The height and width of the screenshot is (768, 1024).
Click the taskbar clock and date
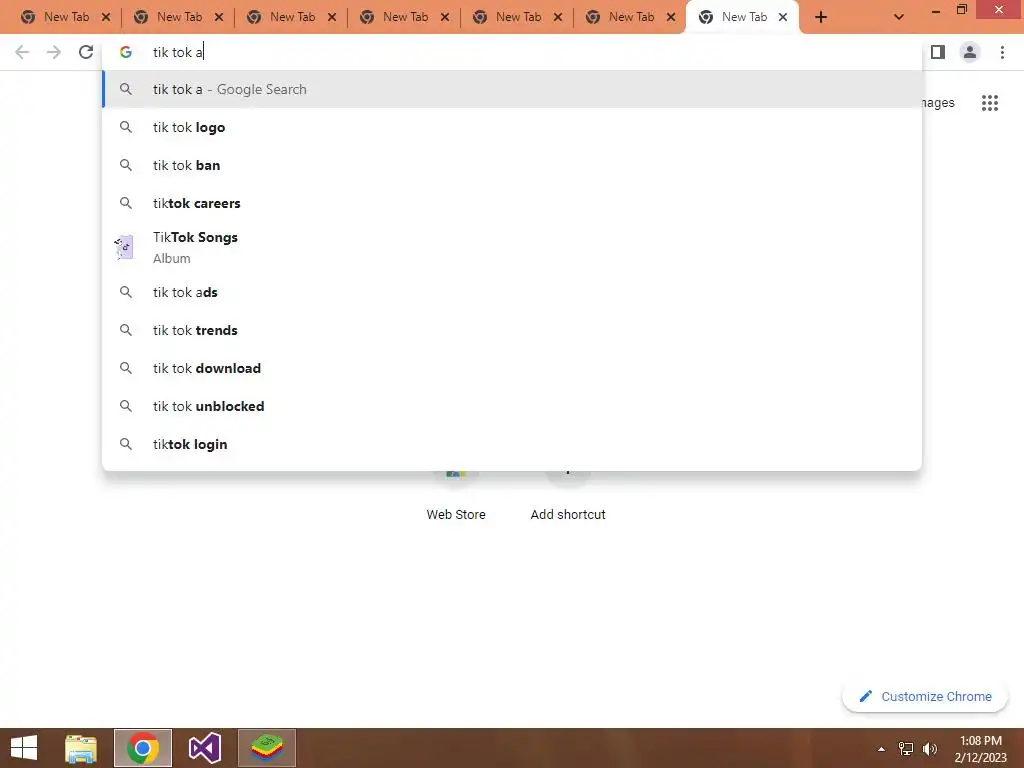point(980,749)
